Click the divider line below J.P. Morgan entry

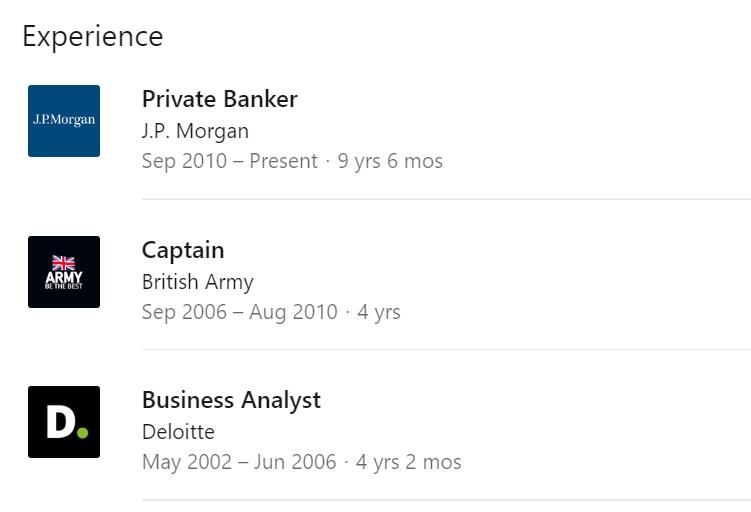click(446, 199)
